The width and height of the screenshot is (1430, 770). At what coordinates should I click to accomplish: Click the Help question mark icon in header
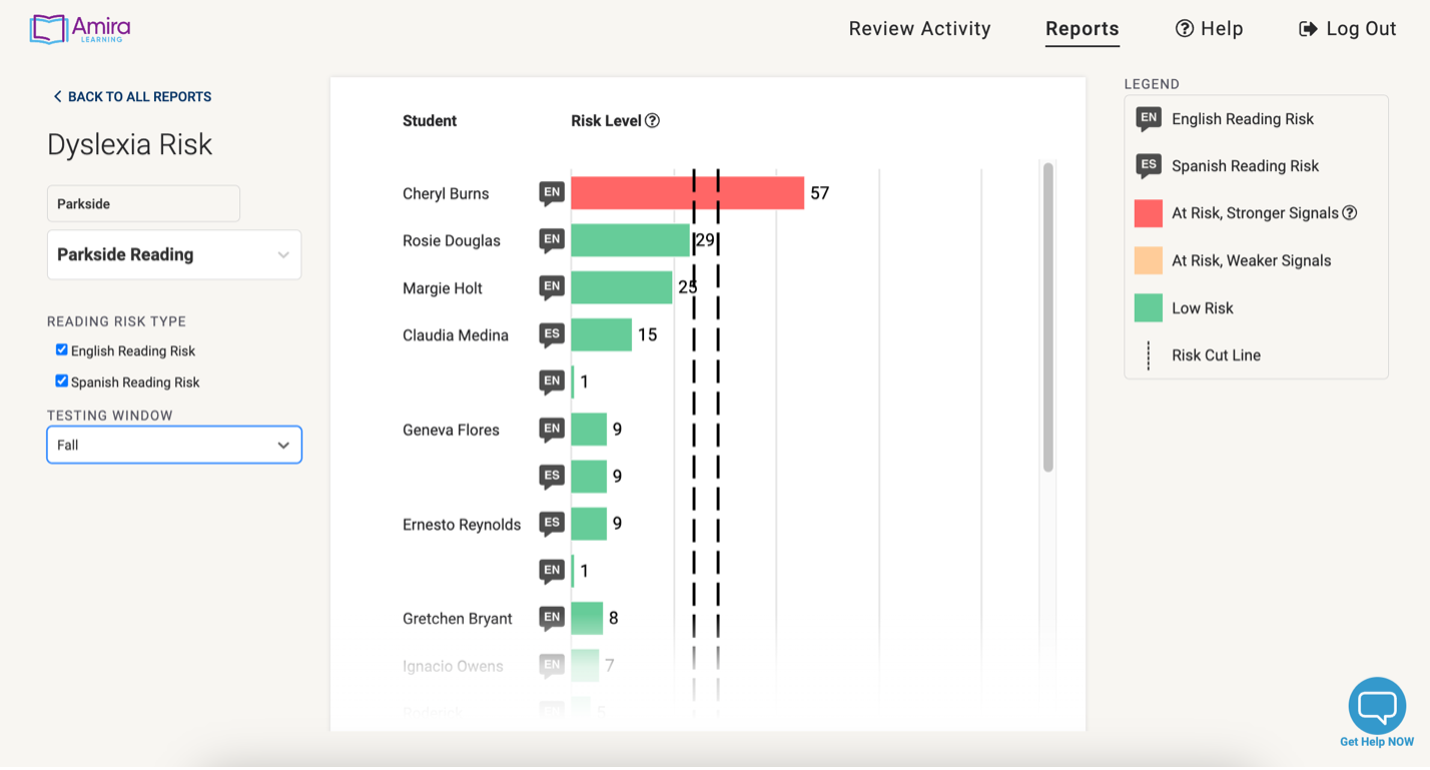click(1184, 29)
